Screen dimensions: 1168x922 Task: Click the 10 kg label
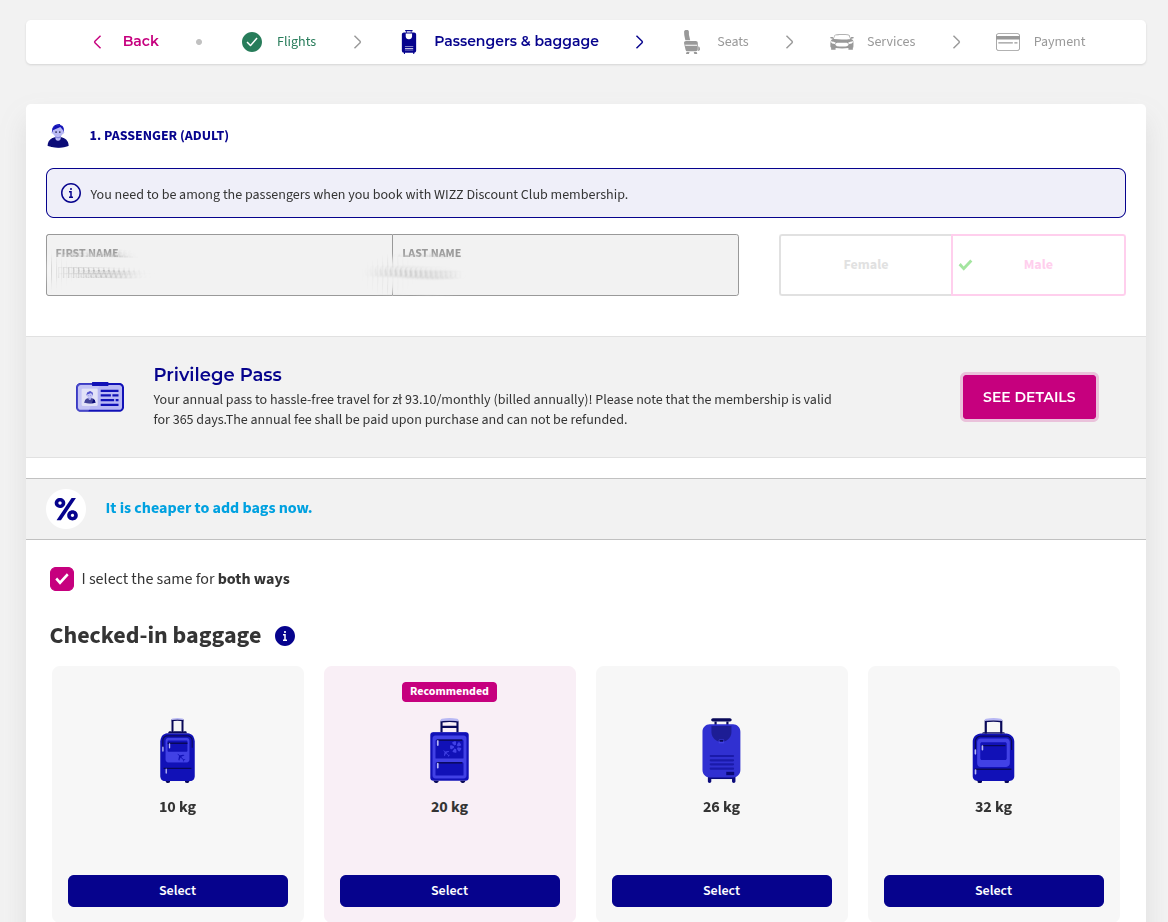177,807
